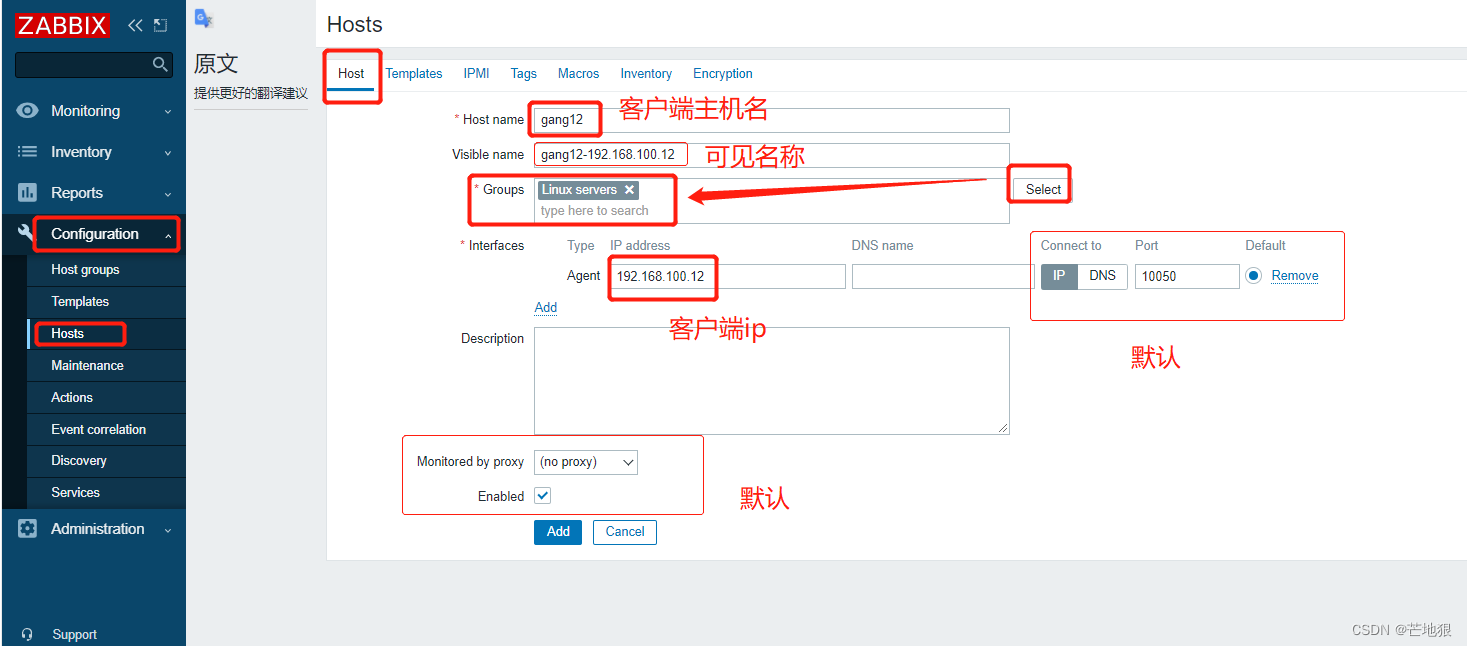The width and height of the screenshot is (1467, 646).
Task: Choose DNS in Connect to
Action: [1102, 276]
